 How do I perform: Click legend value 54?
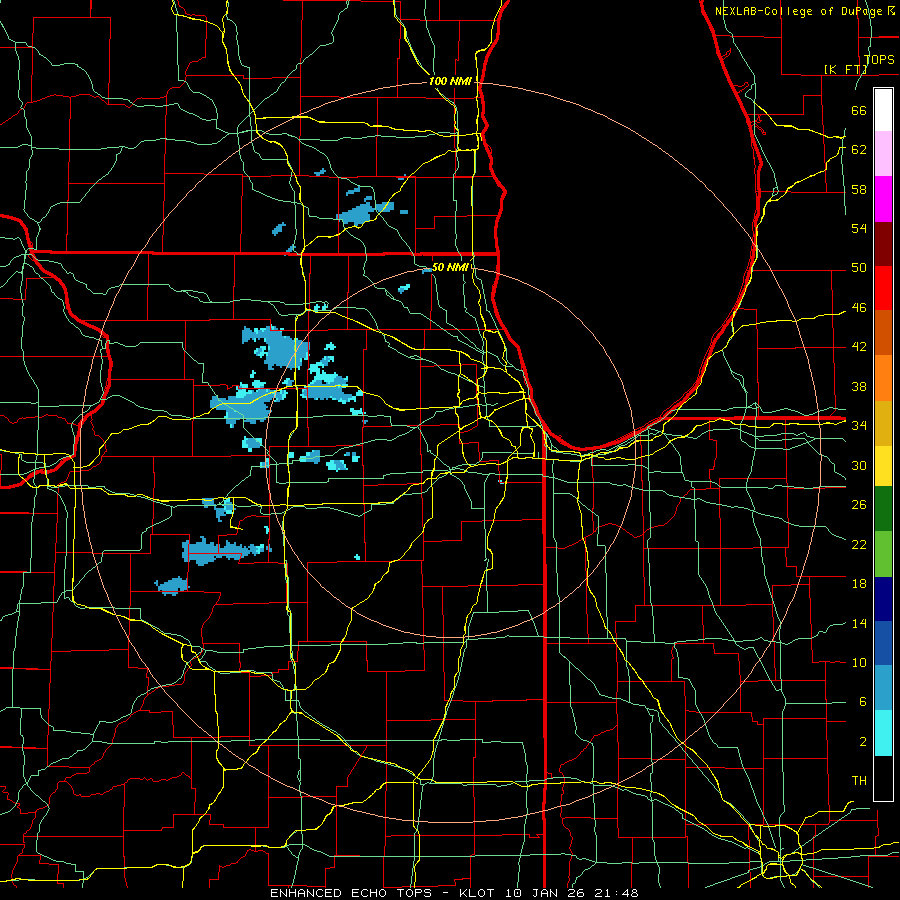[859, 228]
